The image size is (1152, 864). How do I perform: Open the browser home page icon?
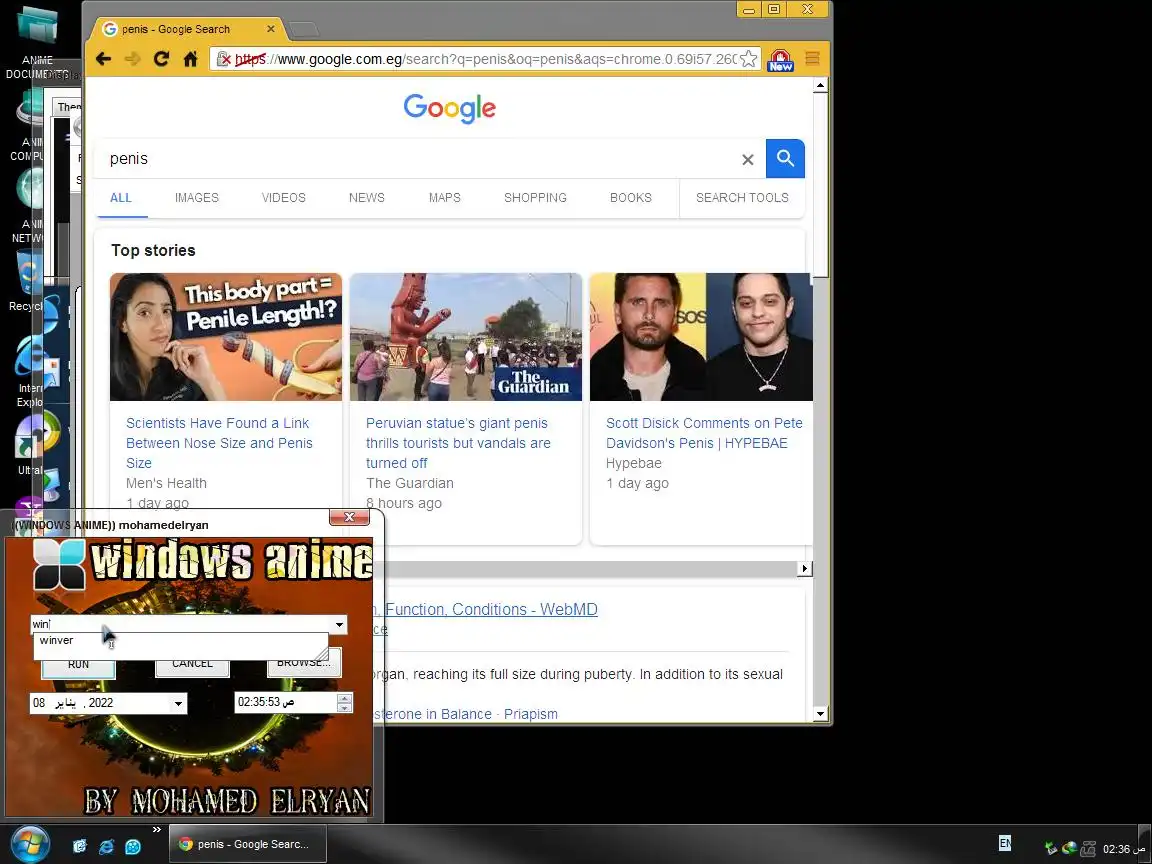190,59
